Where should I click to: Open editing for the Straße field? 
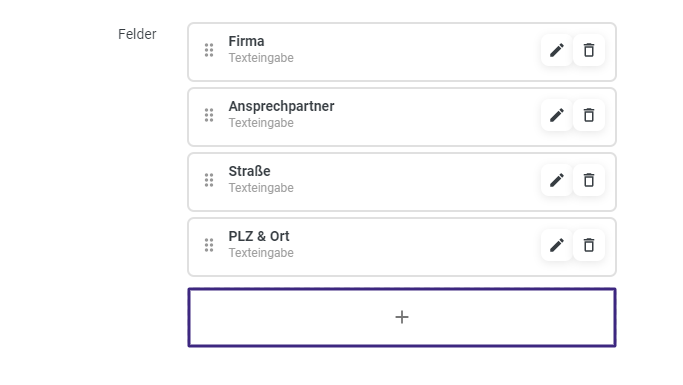(557, 180)
